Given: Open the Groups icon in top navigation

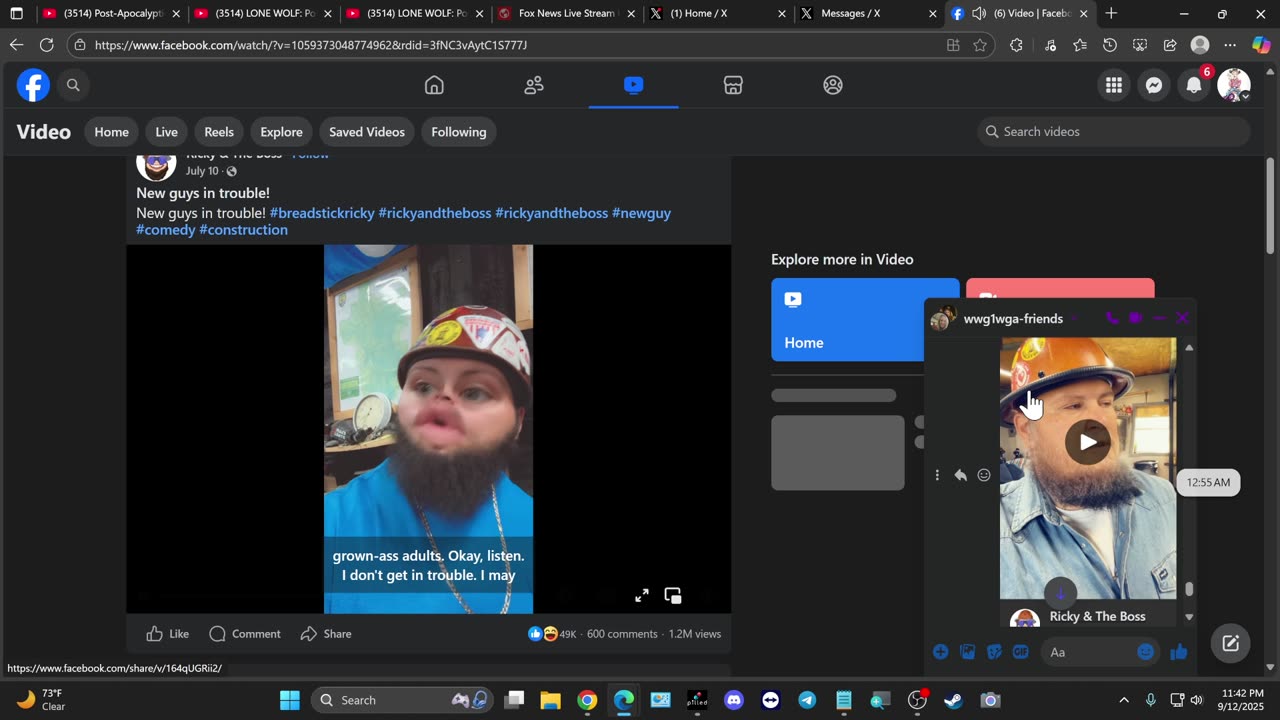Looking at the screenshot, I should pos(833,85).
